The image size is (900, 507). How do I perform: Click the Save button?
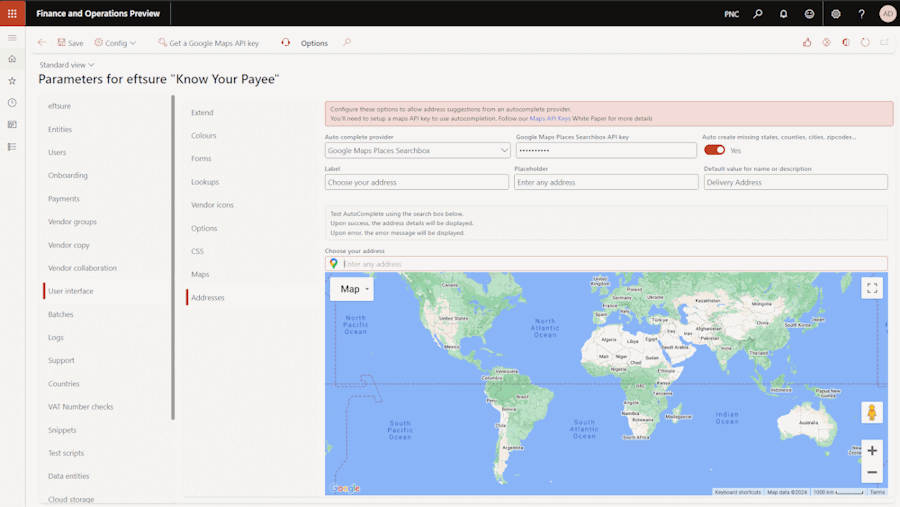click(70, 43)
